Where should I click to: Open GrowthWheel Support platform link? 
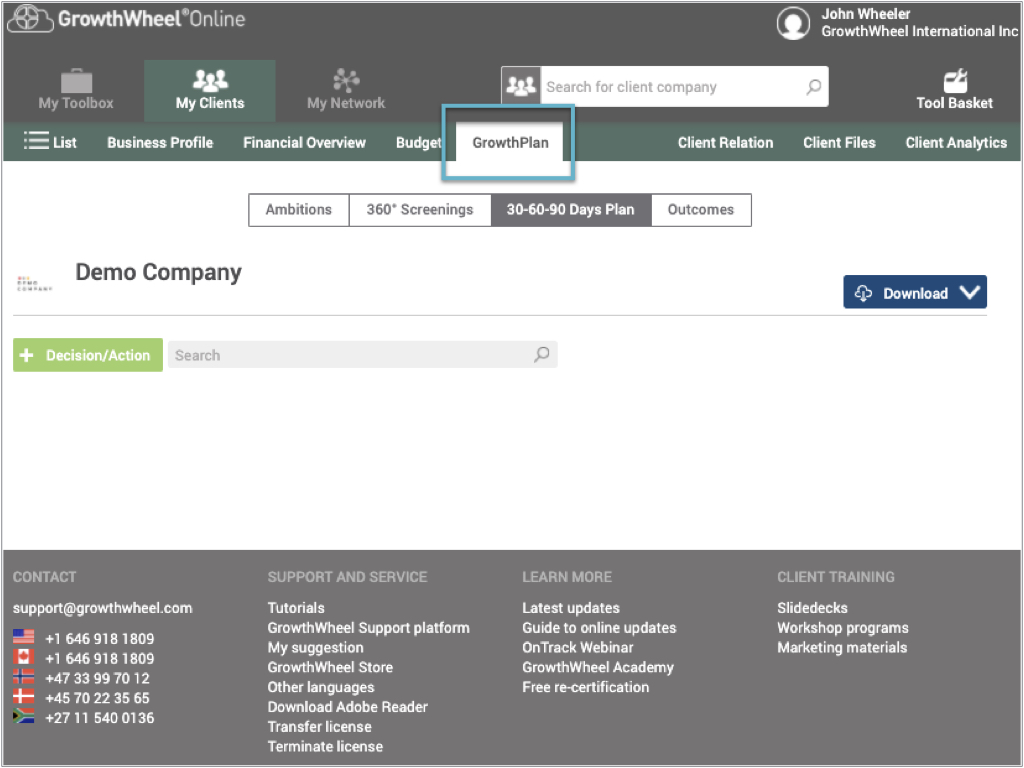(368, 628)
